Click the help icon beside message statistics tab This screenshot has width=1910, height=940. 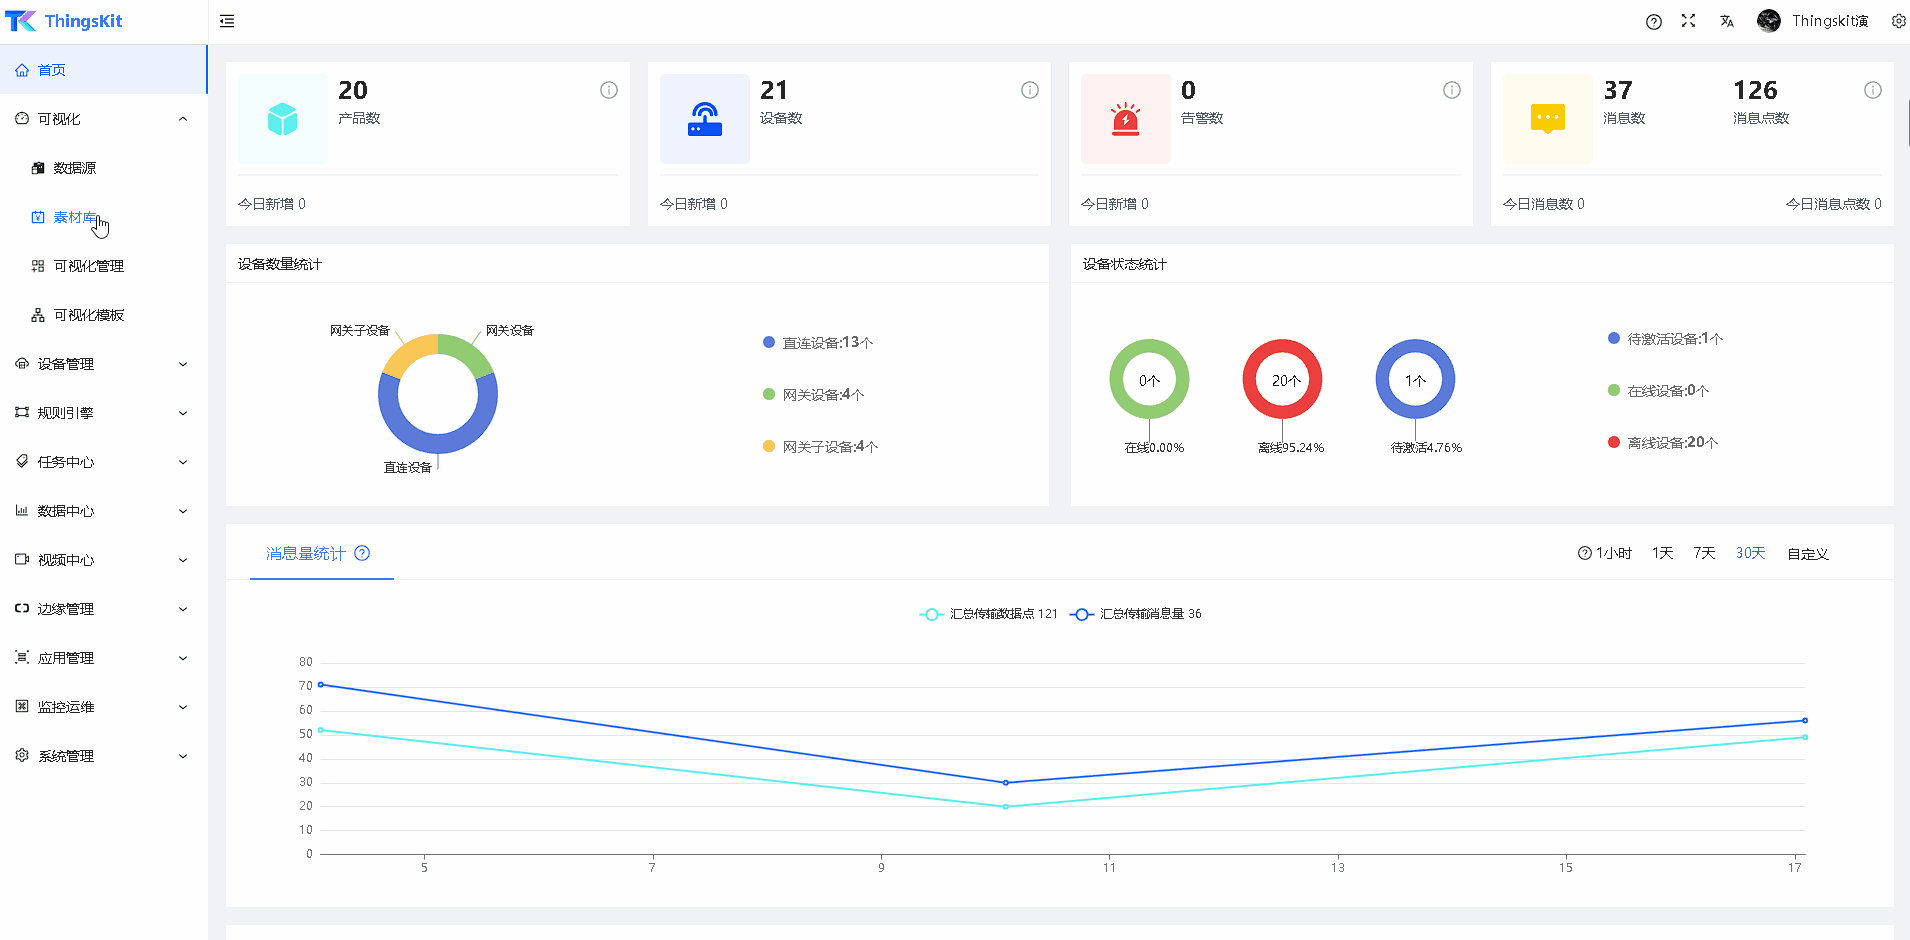[362, 553]
